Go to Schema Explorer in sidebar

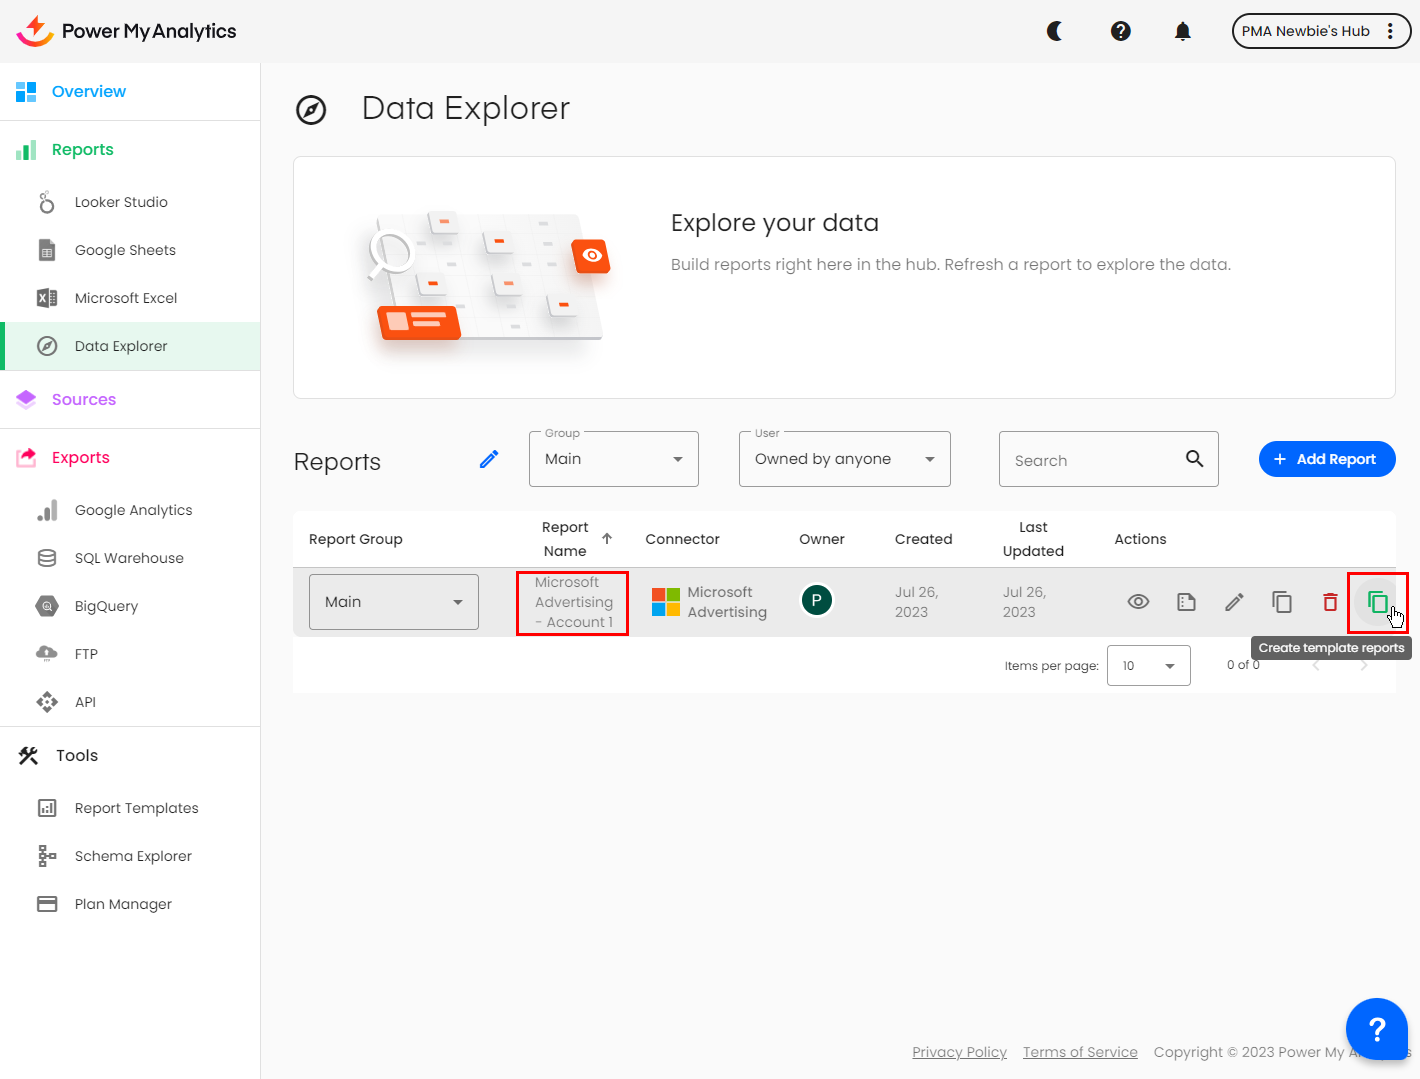[133, 856]
